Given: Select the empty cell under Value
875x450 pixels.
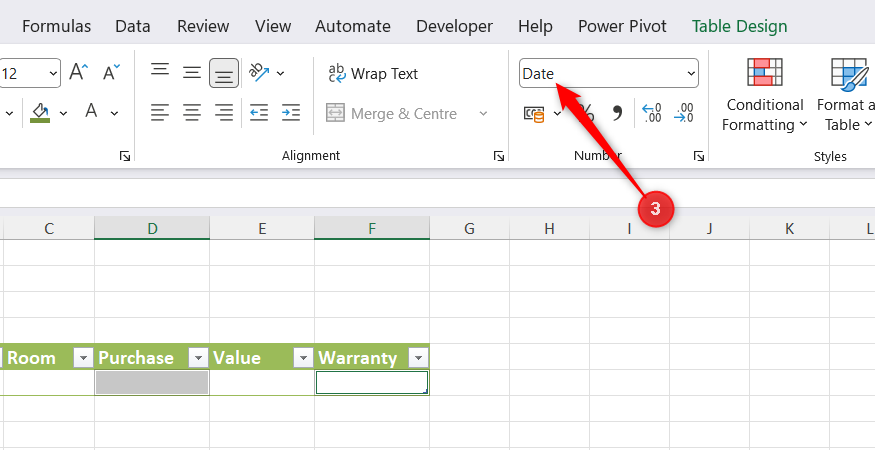Looking at the screenshot, I should coord(262,382).
